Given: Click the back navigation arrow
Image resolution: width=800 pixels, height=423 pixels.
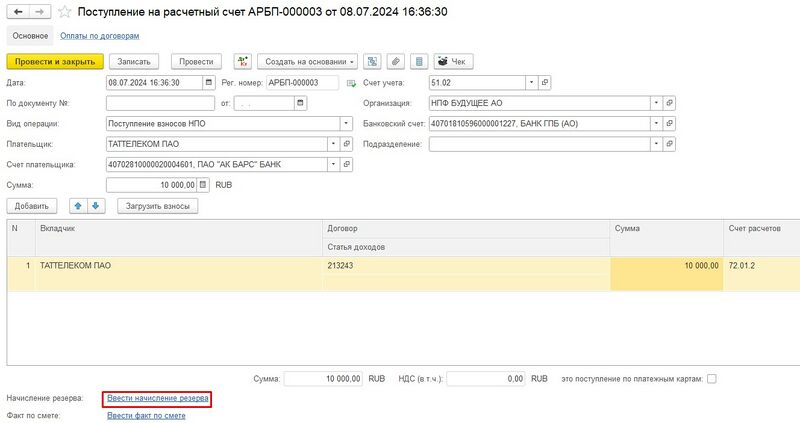Looking at the screenshot, I should click(16, 12).
